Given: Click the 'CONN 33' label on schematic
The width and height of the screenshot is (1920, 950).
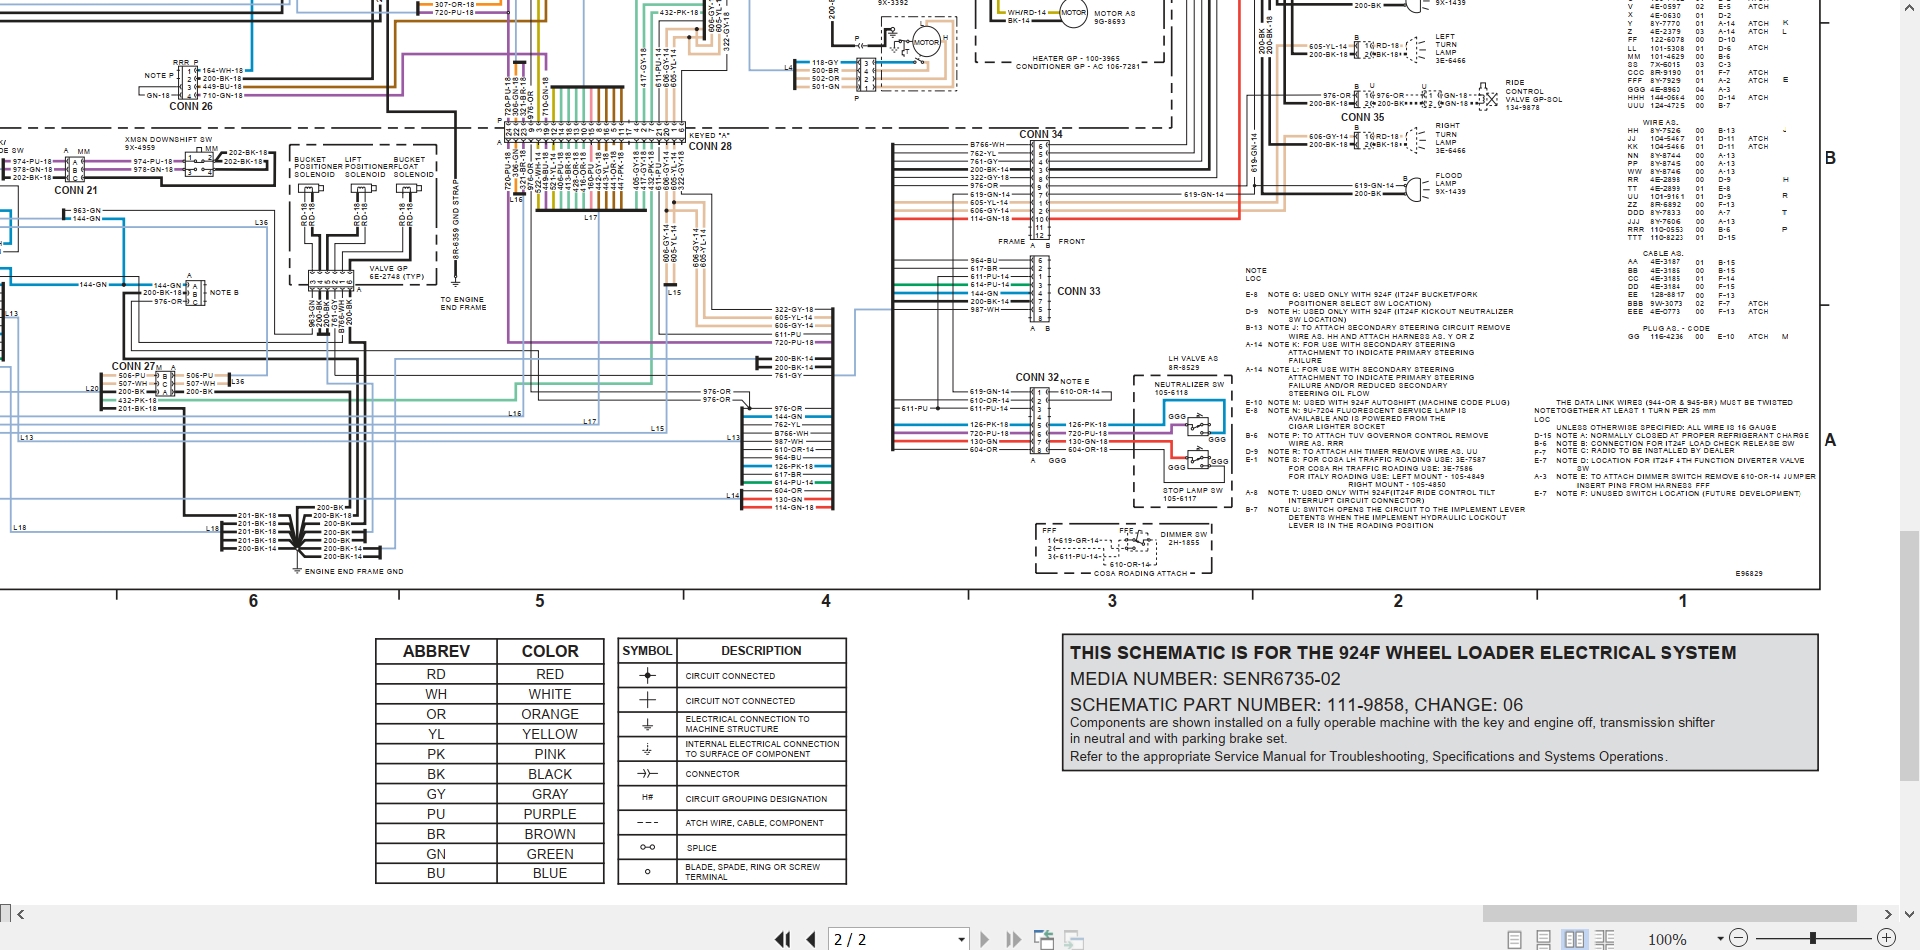Looking at the screenshot, I should (x=1079, y=291).
